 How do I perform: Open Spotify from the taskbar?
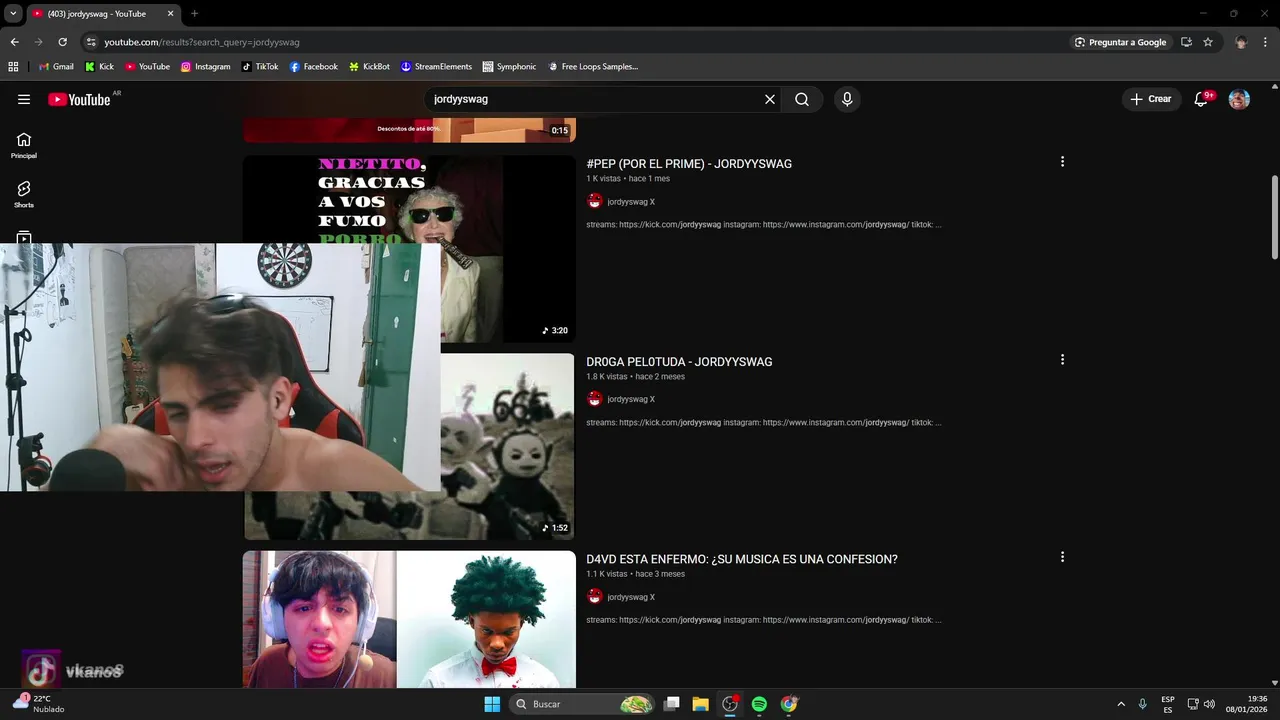(759, 704)
